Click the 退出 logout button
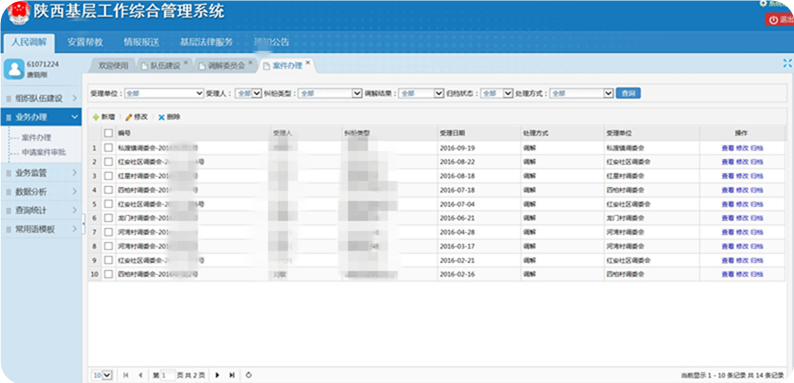The height and width of the screenshot is (383, 794). pyautogui.click(x=780, y=20)
